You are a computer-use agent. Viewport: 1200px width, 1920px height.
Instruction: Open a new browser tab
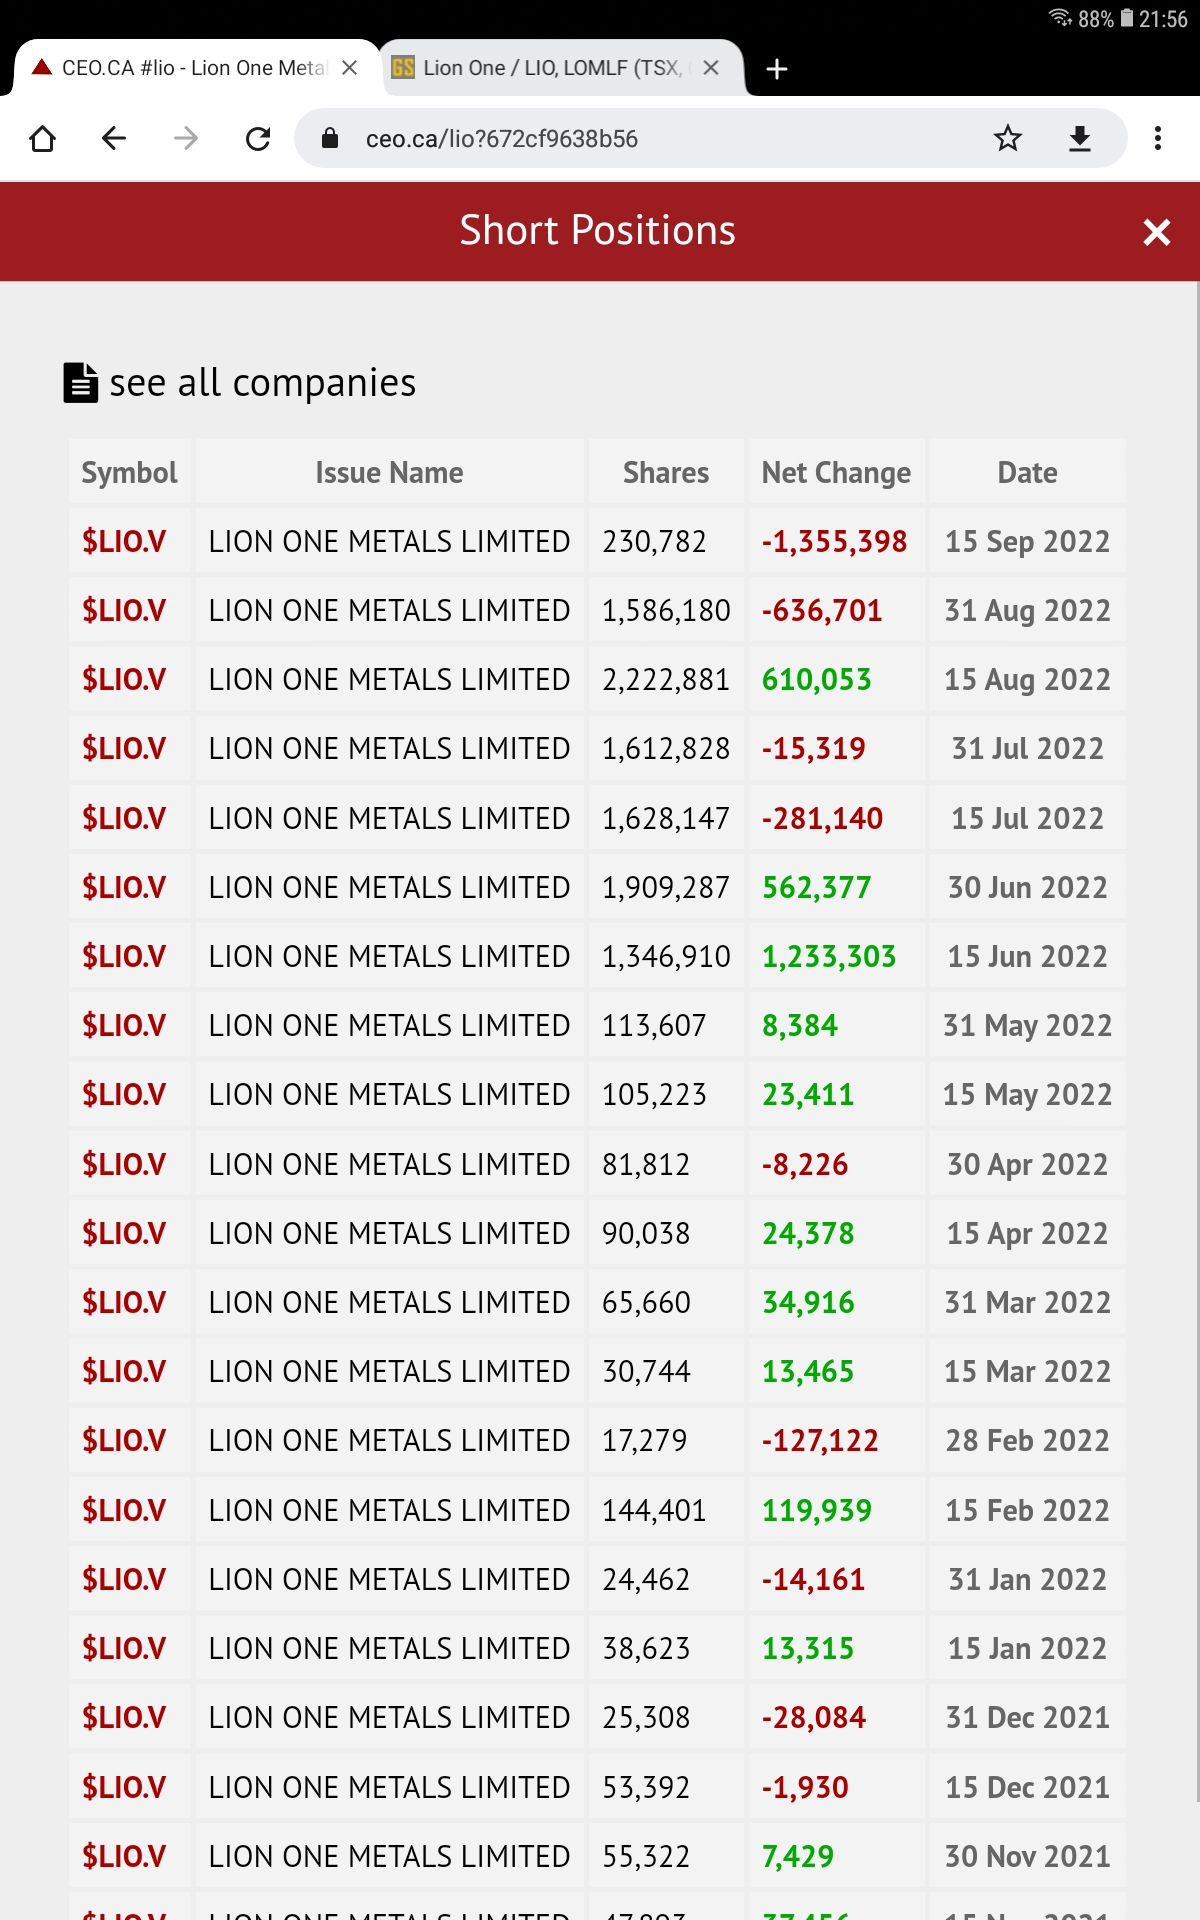(x=776, y=69)
